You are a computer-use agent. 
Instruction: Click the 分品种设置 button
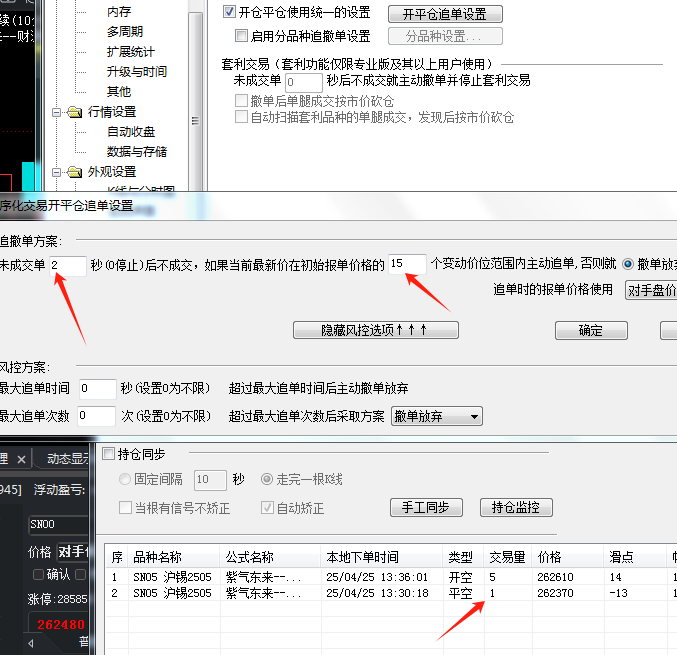(x=445, y=36)
